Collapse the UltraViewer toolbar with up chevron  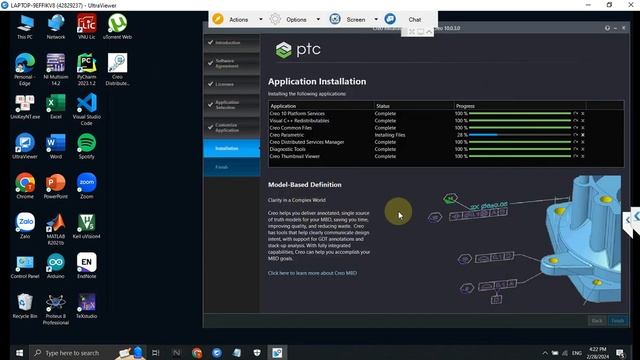(429, 32)
